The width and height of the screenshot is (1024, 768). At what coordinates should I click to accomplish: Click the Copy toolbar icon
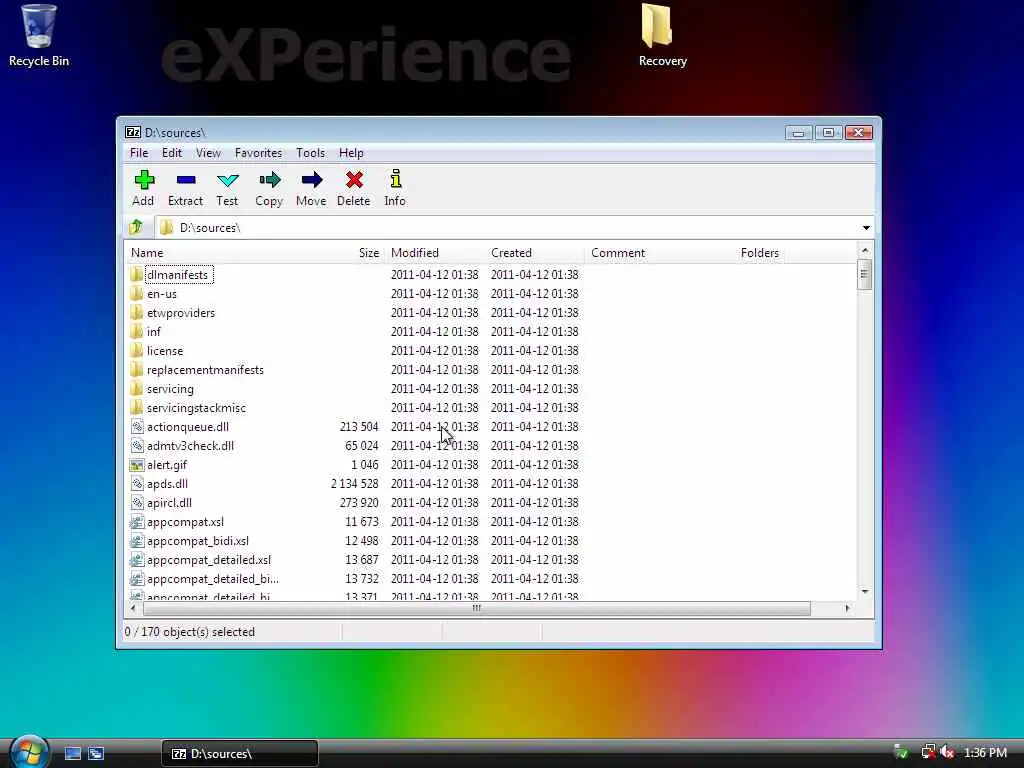tap(269, 180)
